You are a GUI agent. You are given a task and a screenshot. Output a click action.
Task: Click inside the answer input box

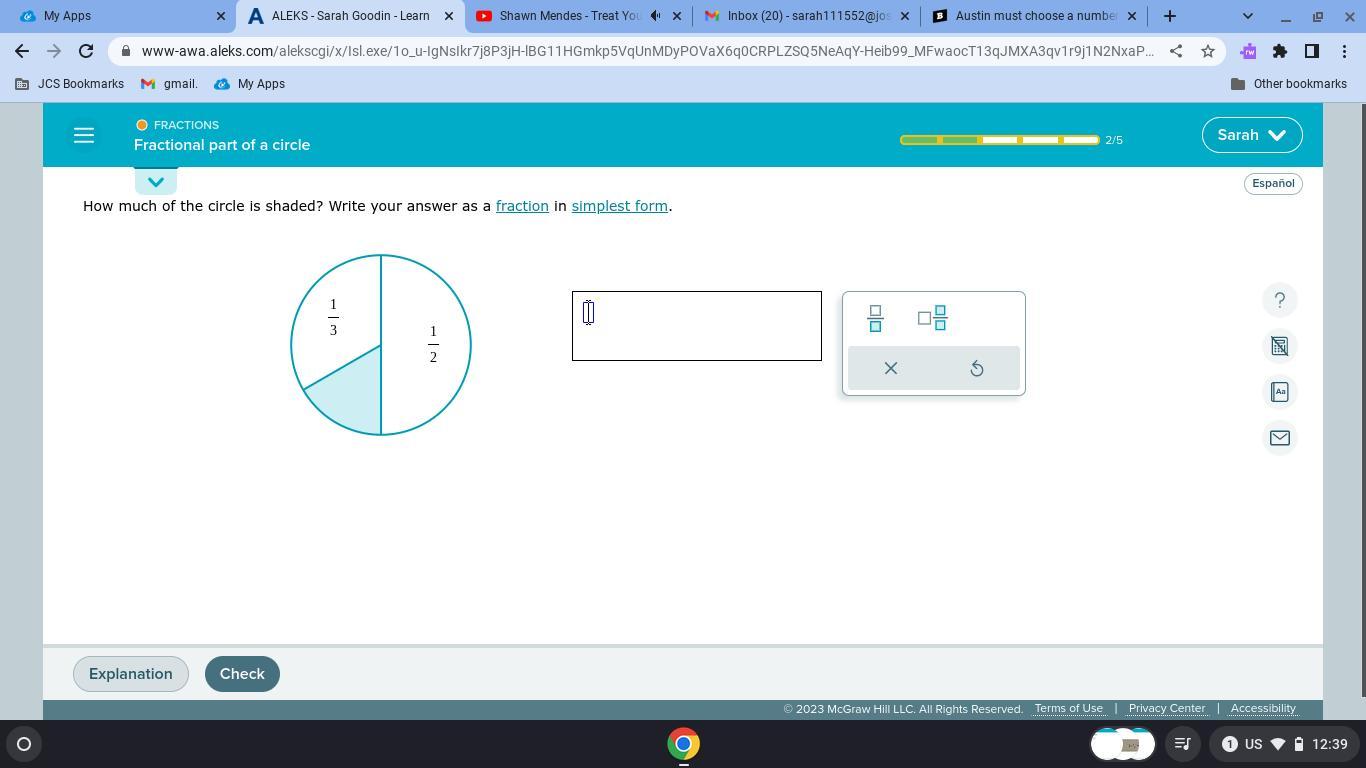click(696, 326)
